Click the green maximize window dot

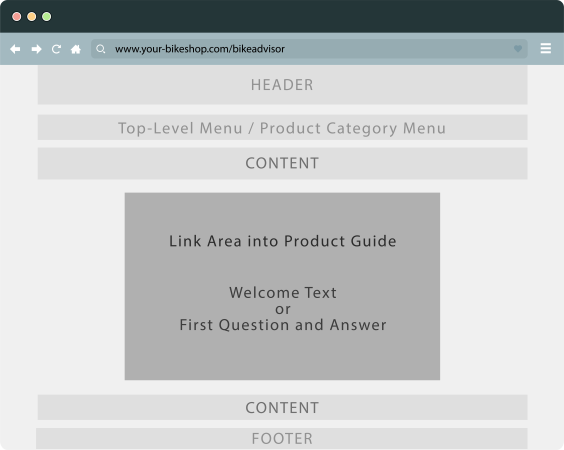click(47, 17)
